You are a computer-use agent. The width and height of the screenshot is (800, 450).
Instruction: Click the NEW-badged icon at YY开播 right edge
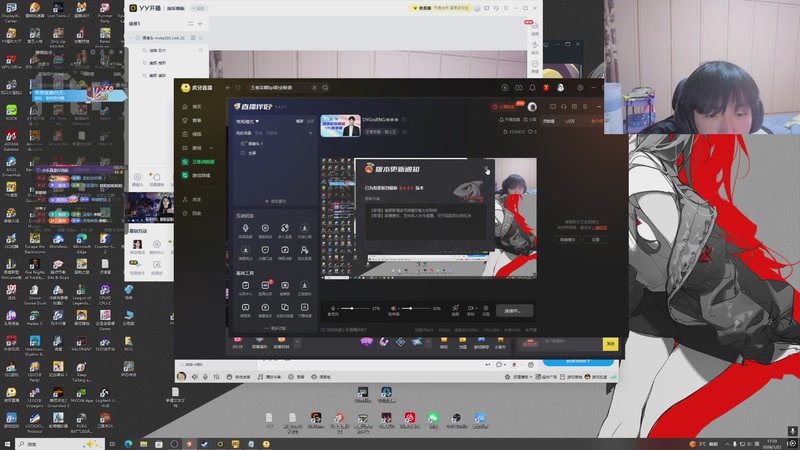click(534, 26)
